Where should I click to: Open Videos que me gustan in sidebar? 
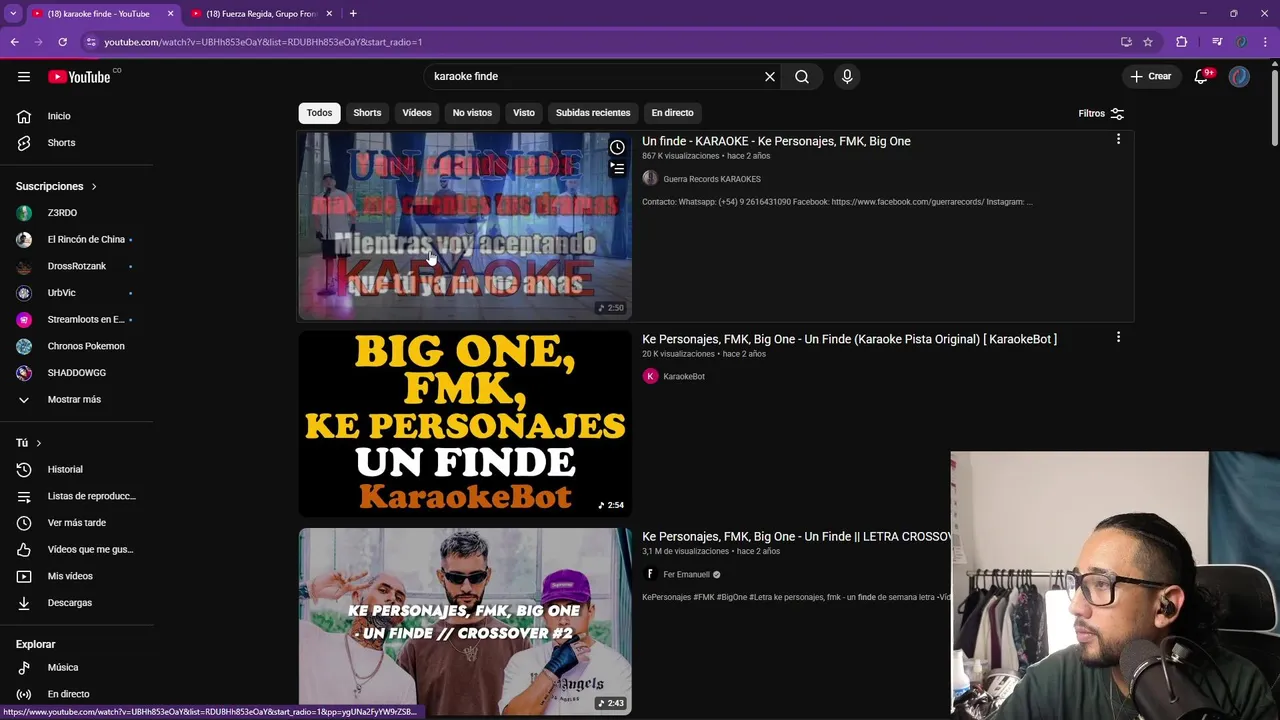click(77, 549)
